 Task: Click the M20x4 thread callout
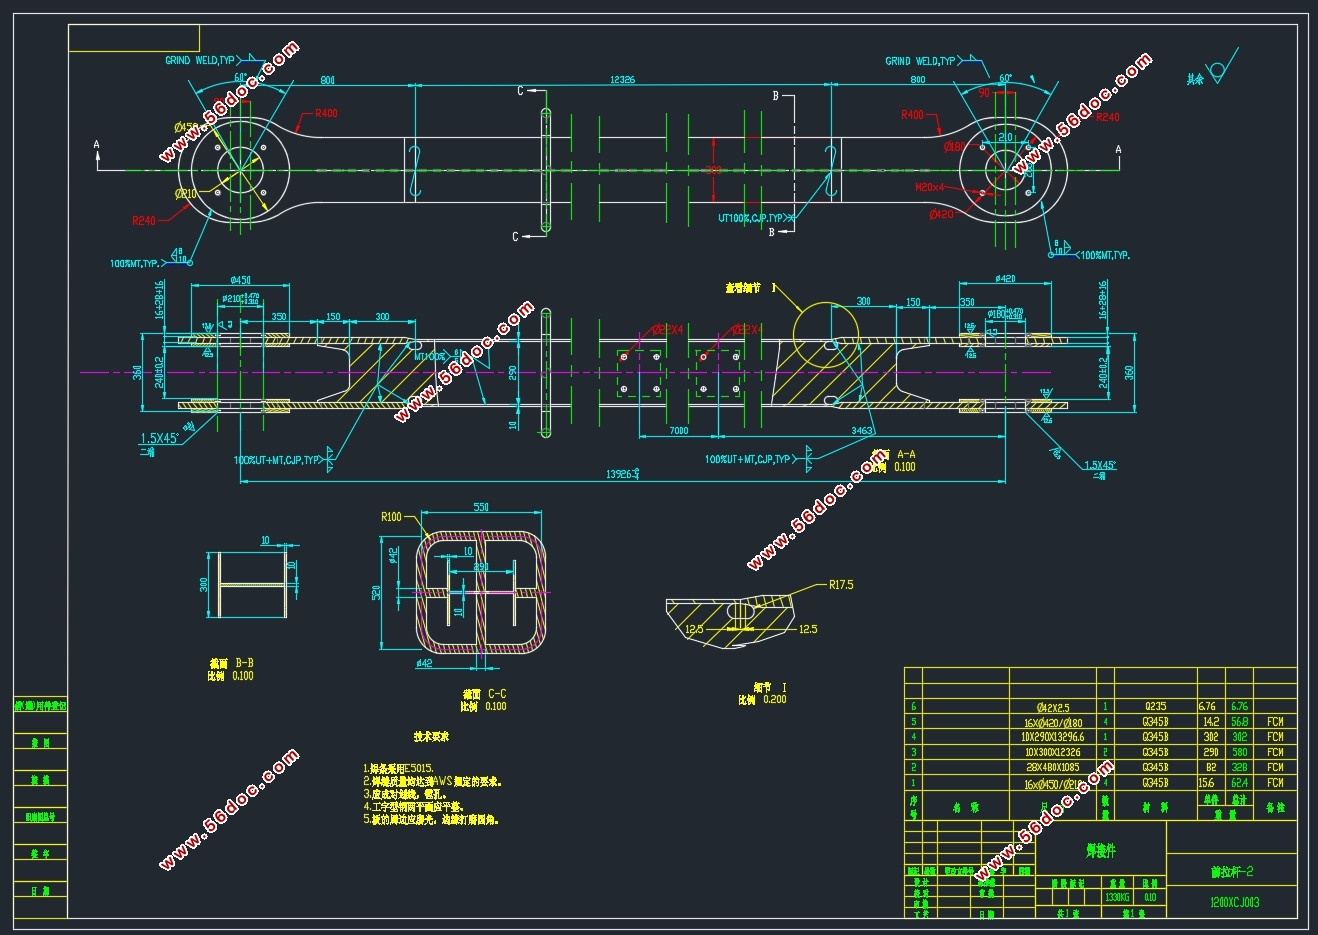click(x=930, y=187)
